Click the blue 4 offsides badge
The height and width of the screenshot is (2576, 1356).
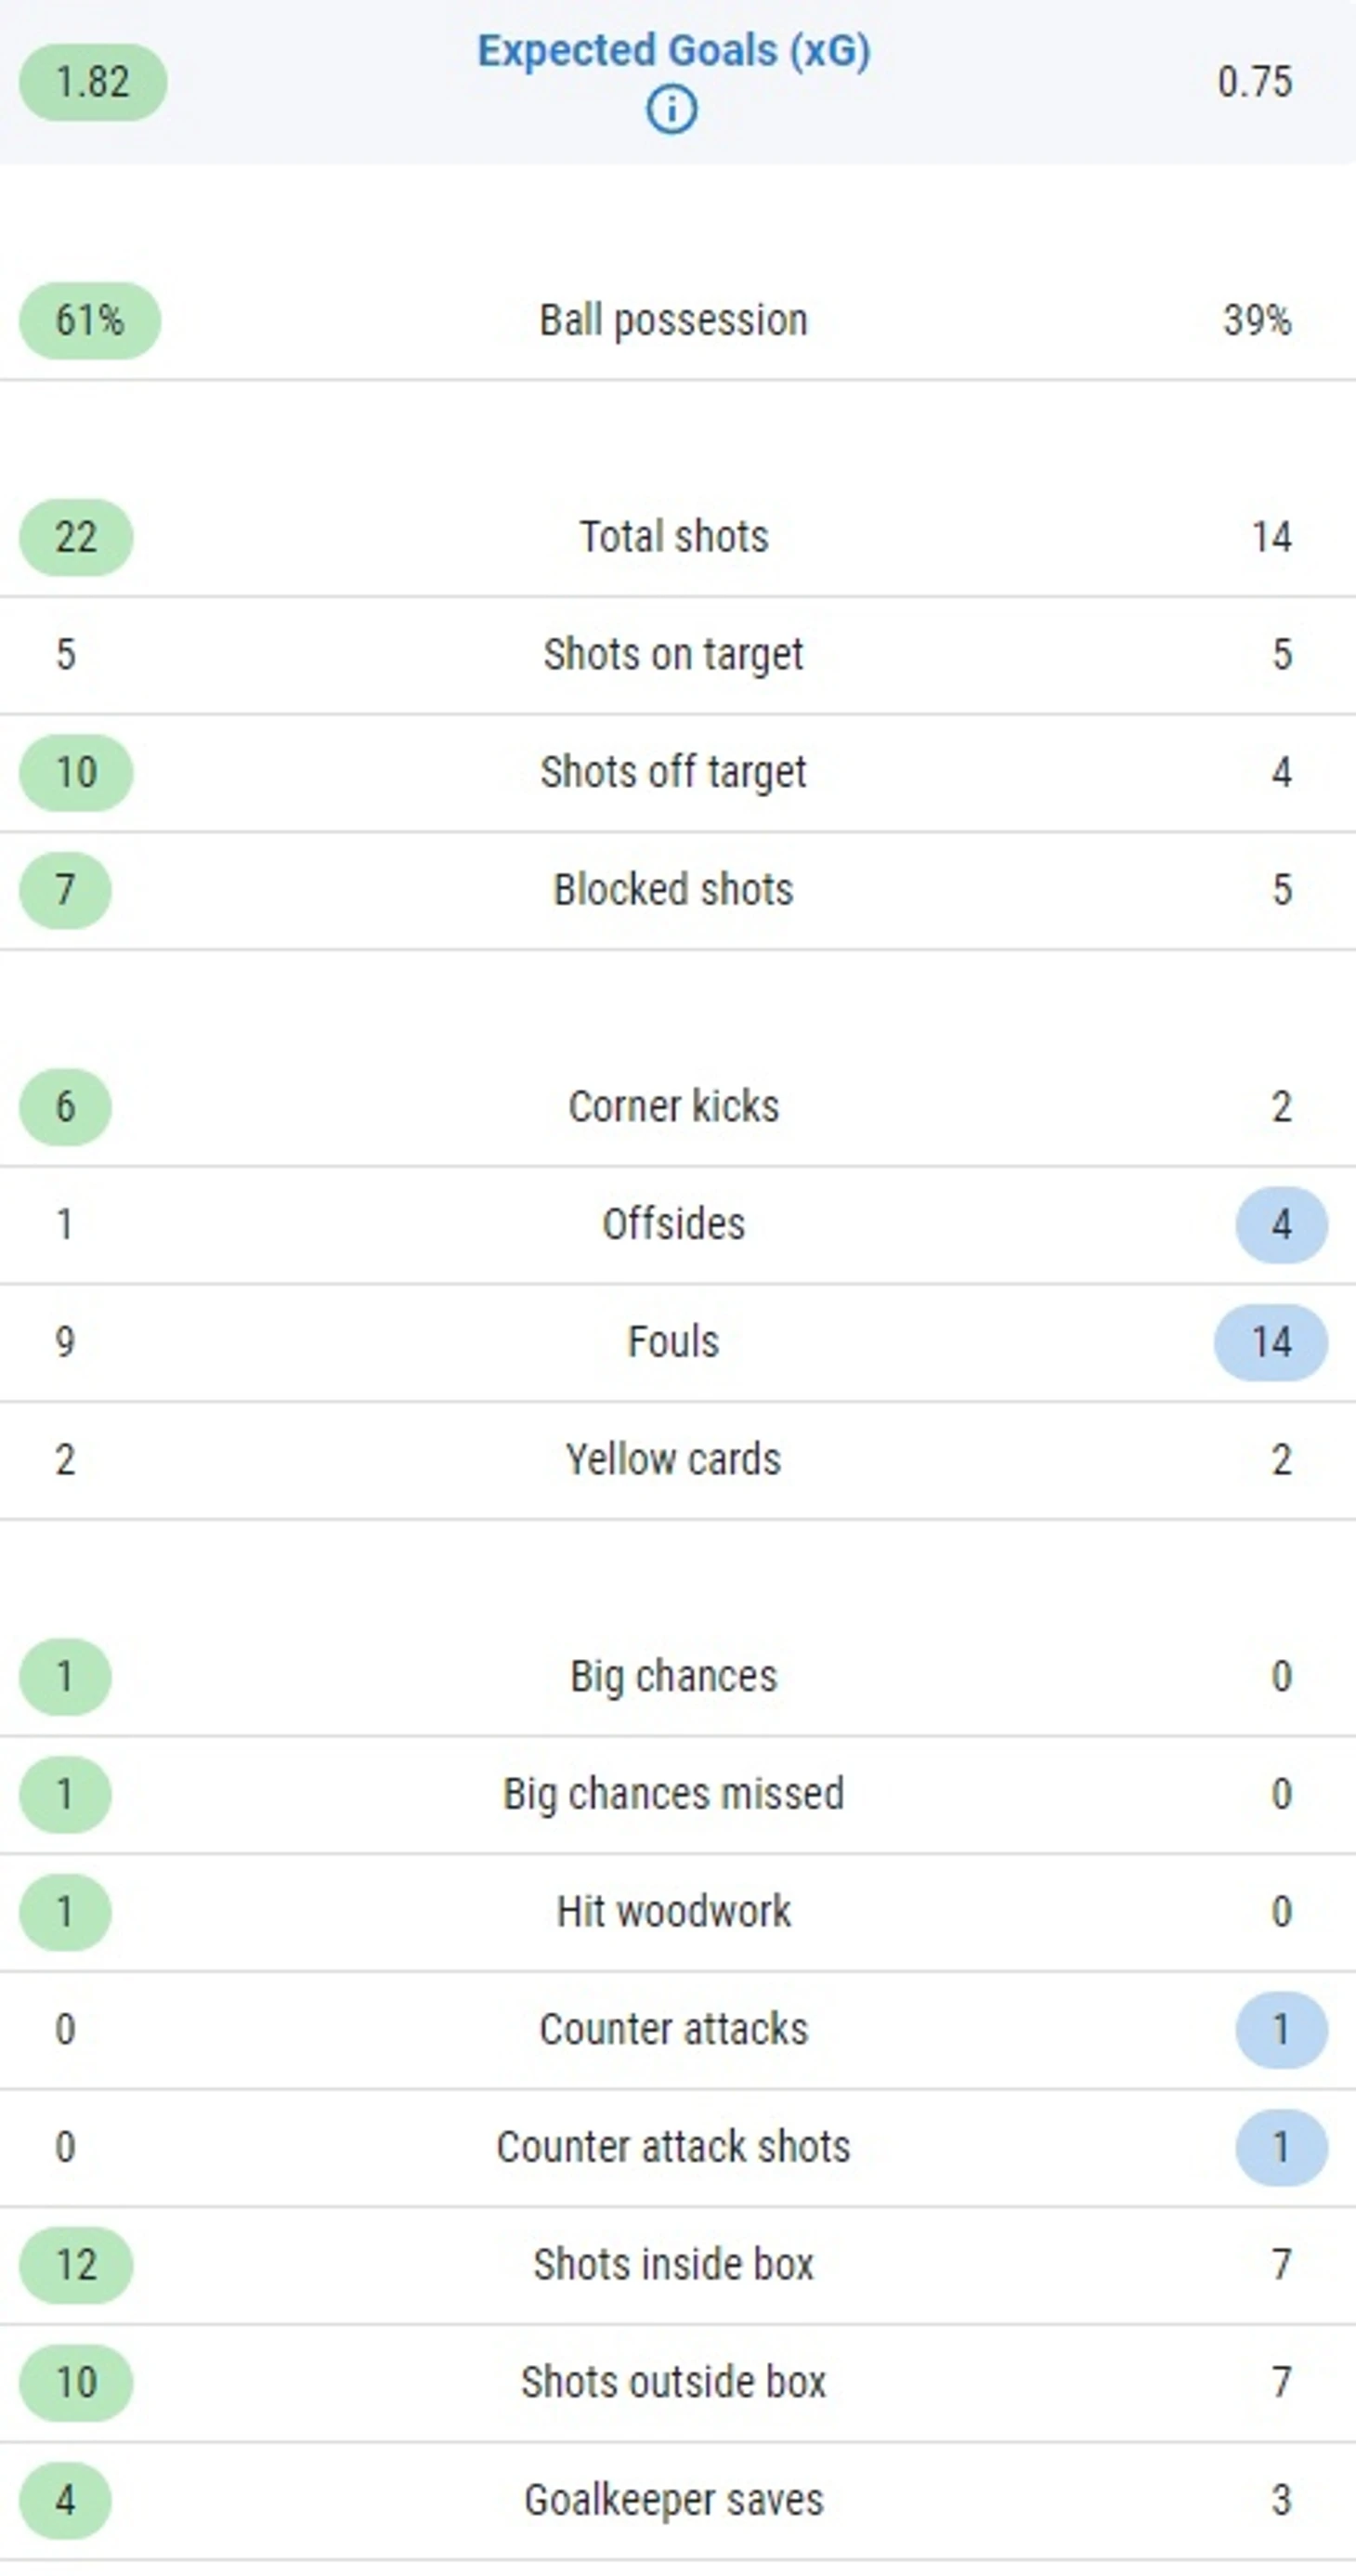[x=1281, y=1225]
